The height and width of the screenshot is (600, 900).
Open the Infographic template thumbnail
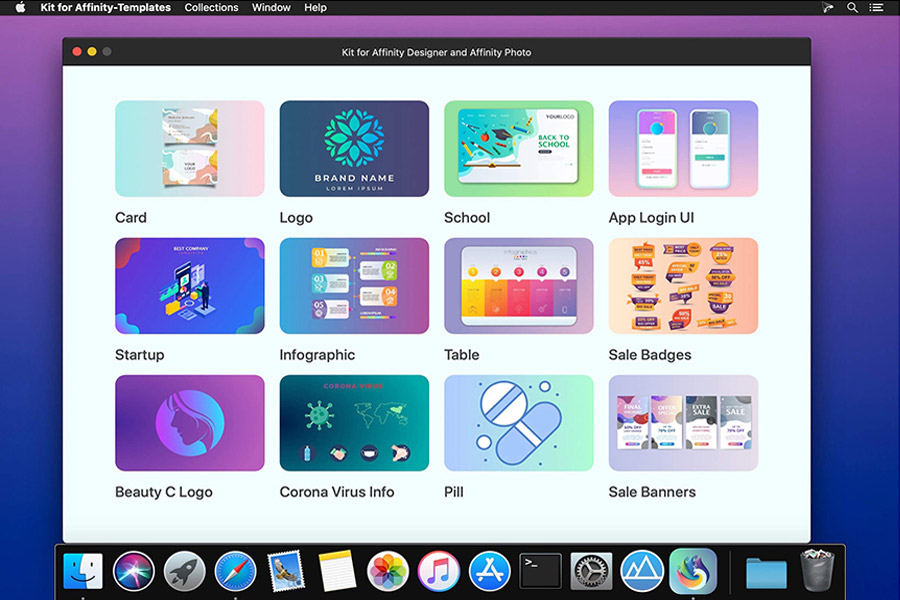[x=354, y=286]
